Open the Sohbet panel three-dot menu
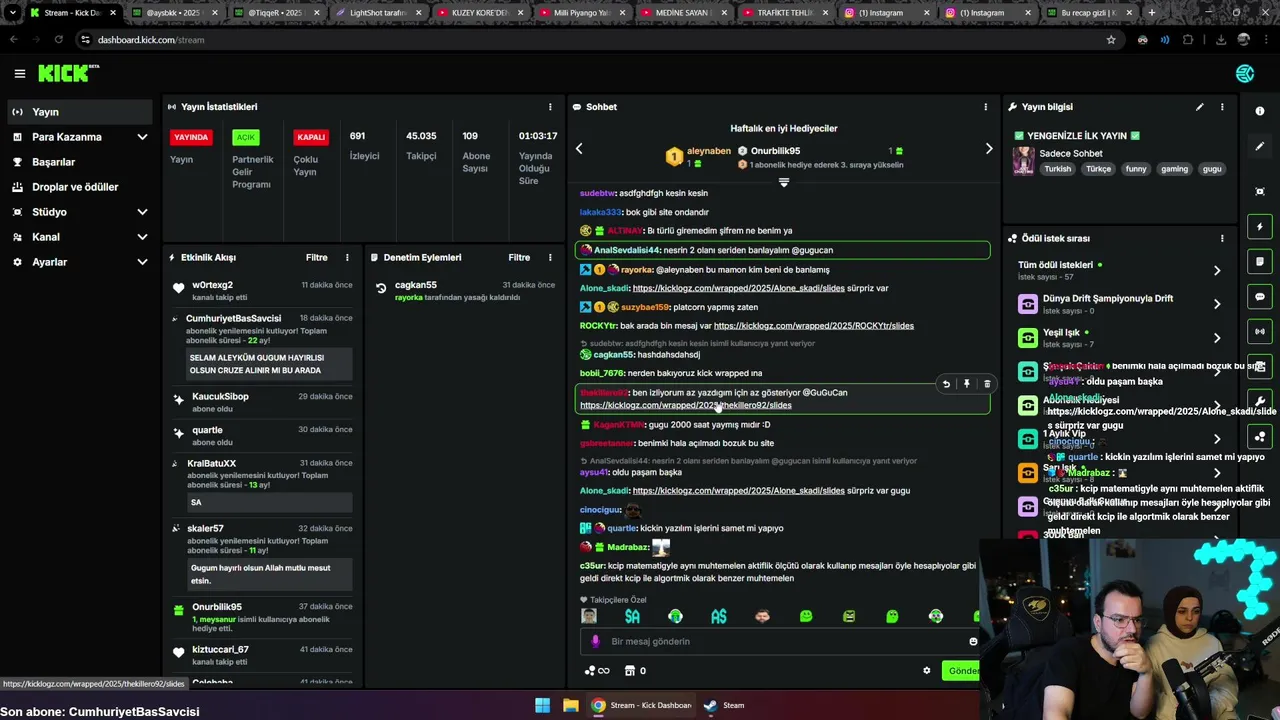This screenshot has width=1280, height=720. [985, 107]
